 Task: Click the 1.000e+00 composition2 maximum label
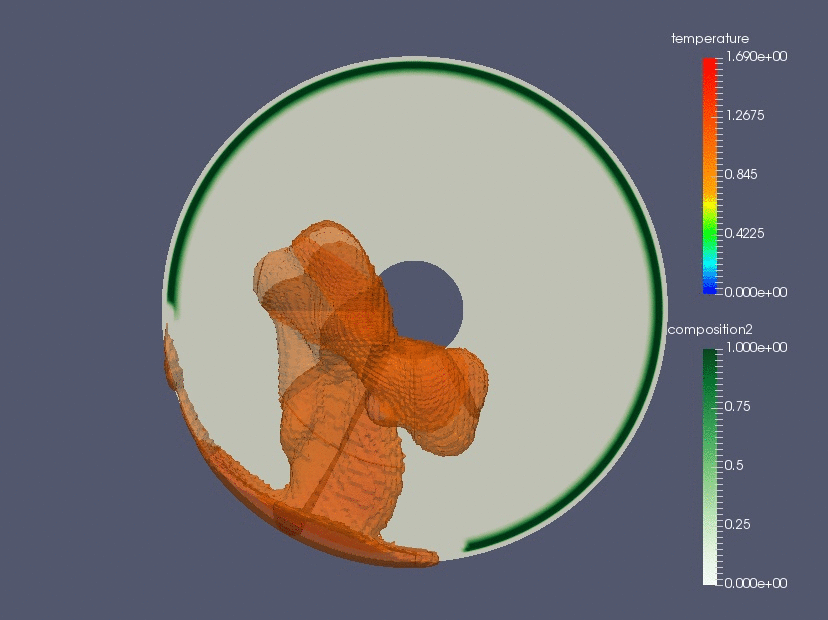[756, 347]
